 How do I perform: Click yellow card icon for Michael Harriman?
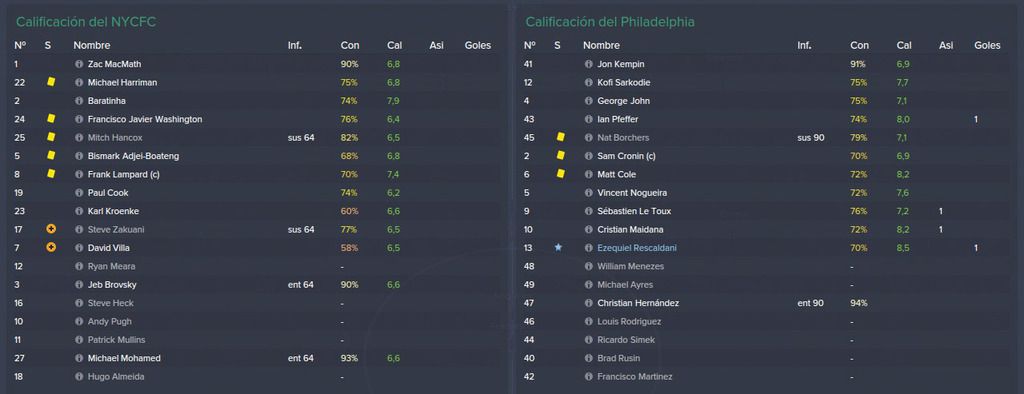coord(51,82)
